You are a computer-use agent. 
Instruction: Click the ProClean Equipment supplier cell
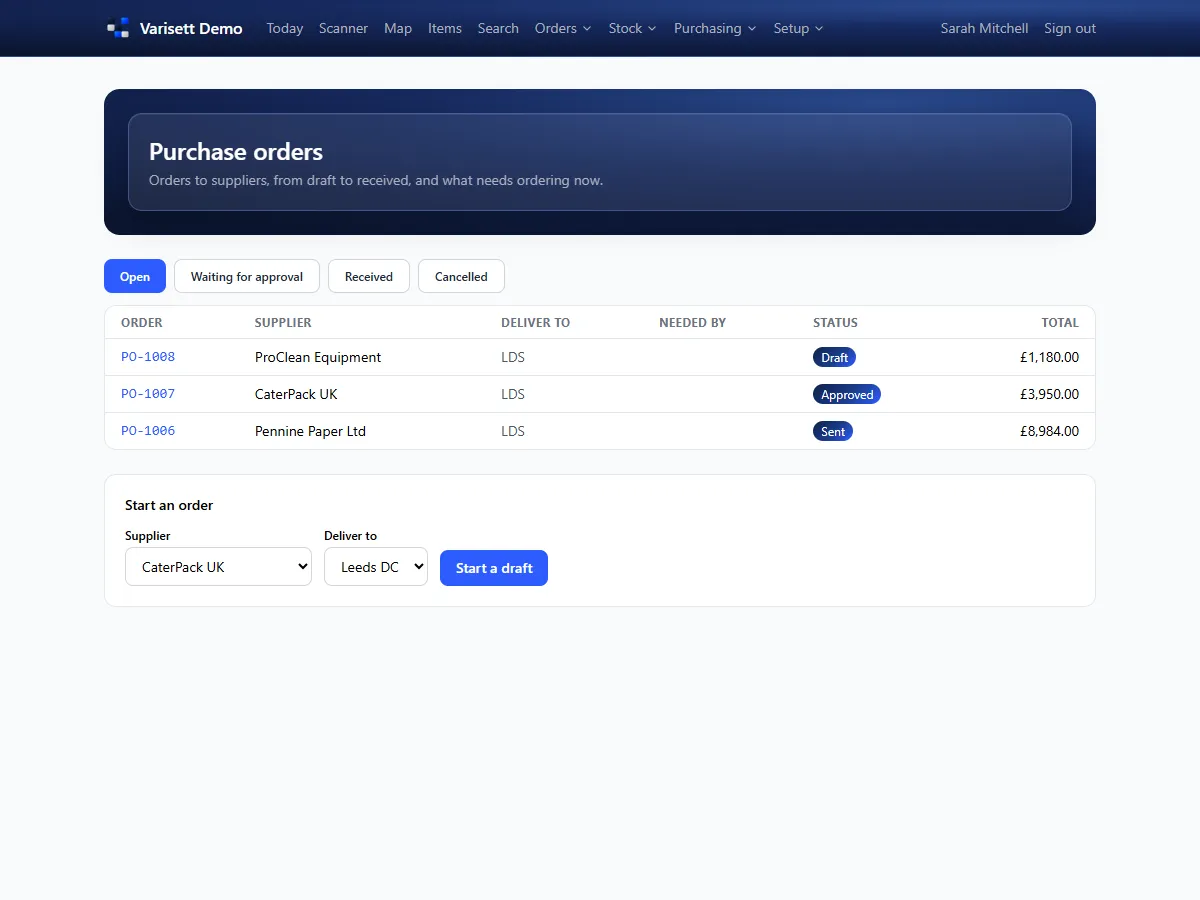pyautogui.click(x=318, y=357)
